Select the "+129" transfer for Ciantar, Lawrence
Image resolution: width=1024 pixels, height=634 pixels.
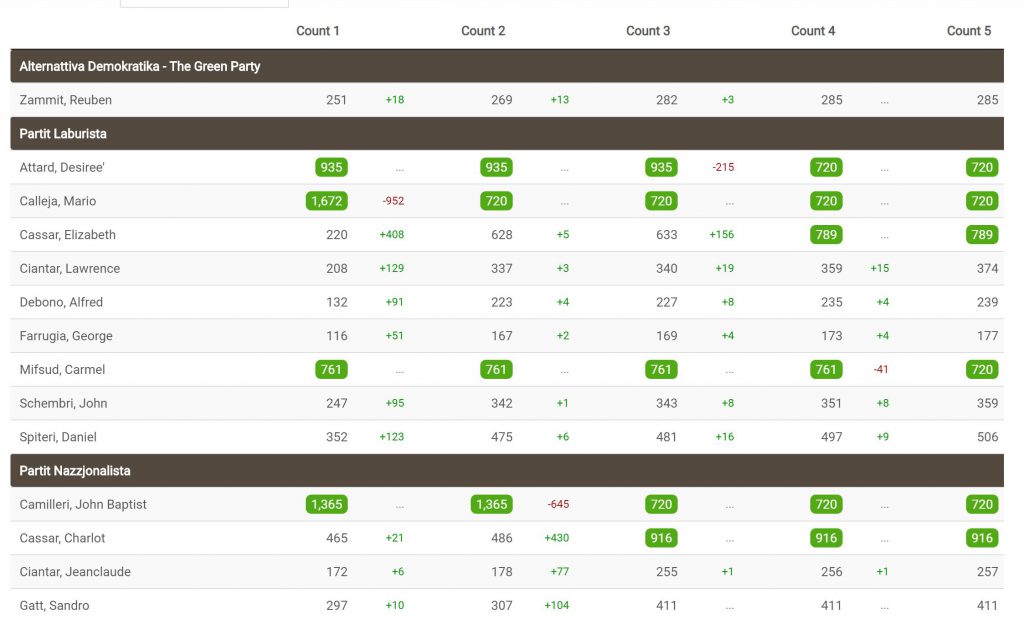pyautogui.click(x=392, y=268)
